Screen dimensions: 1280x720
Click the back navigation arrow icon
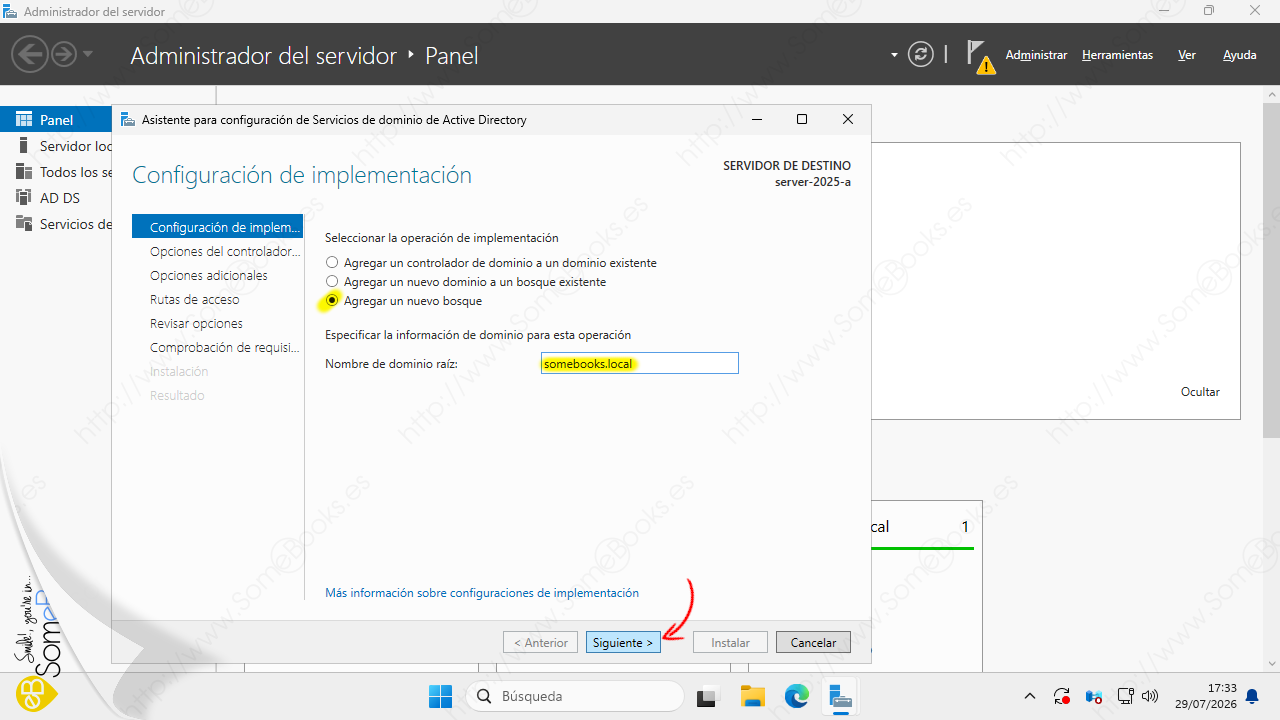tap(31, 54)
